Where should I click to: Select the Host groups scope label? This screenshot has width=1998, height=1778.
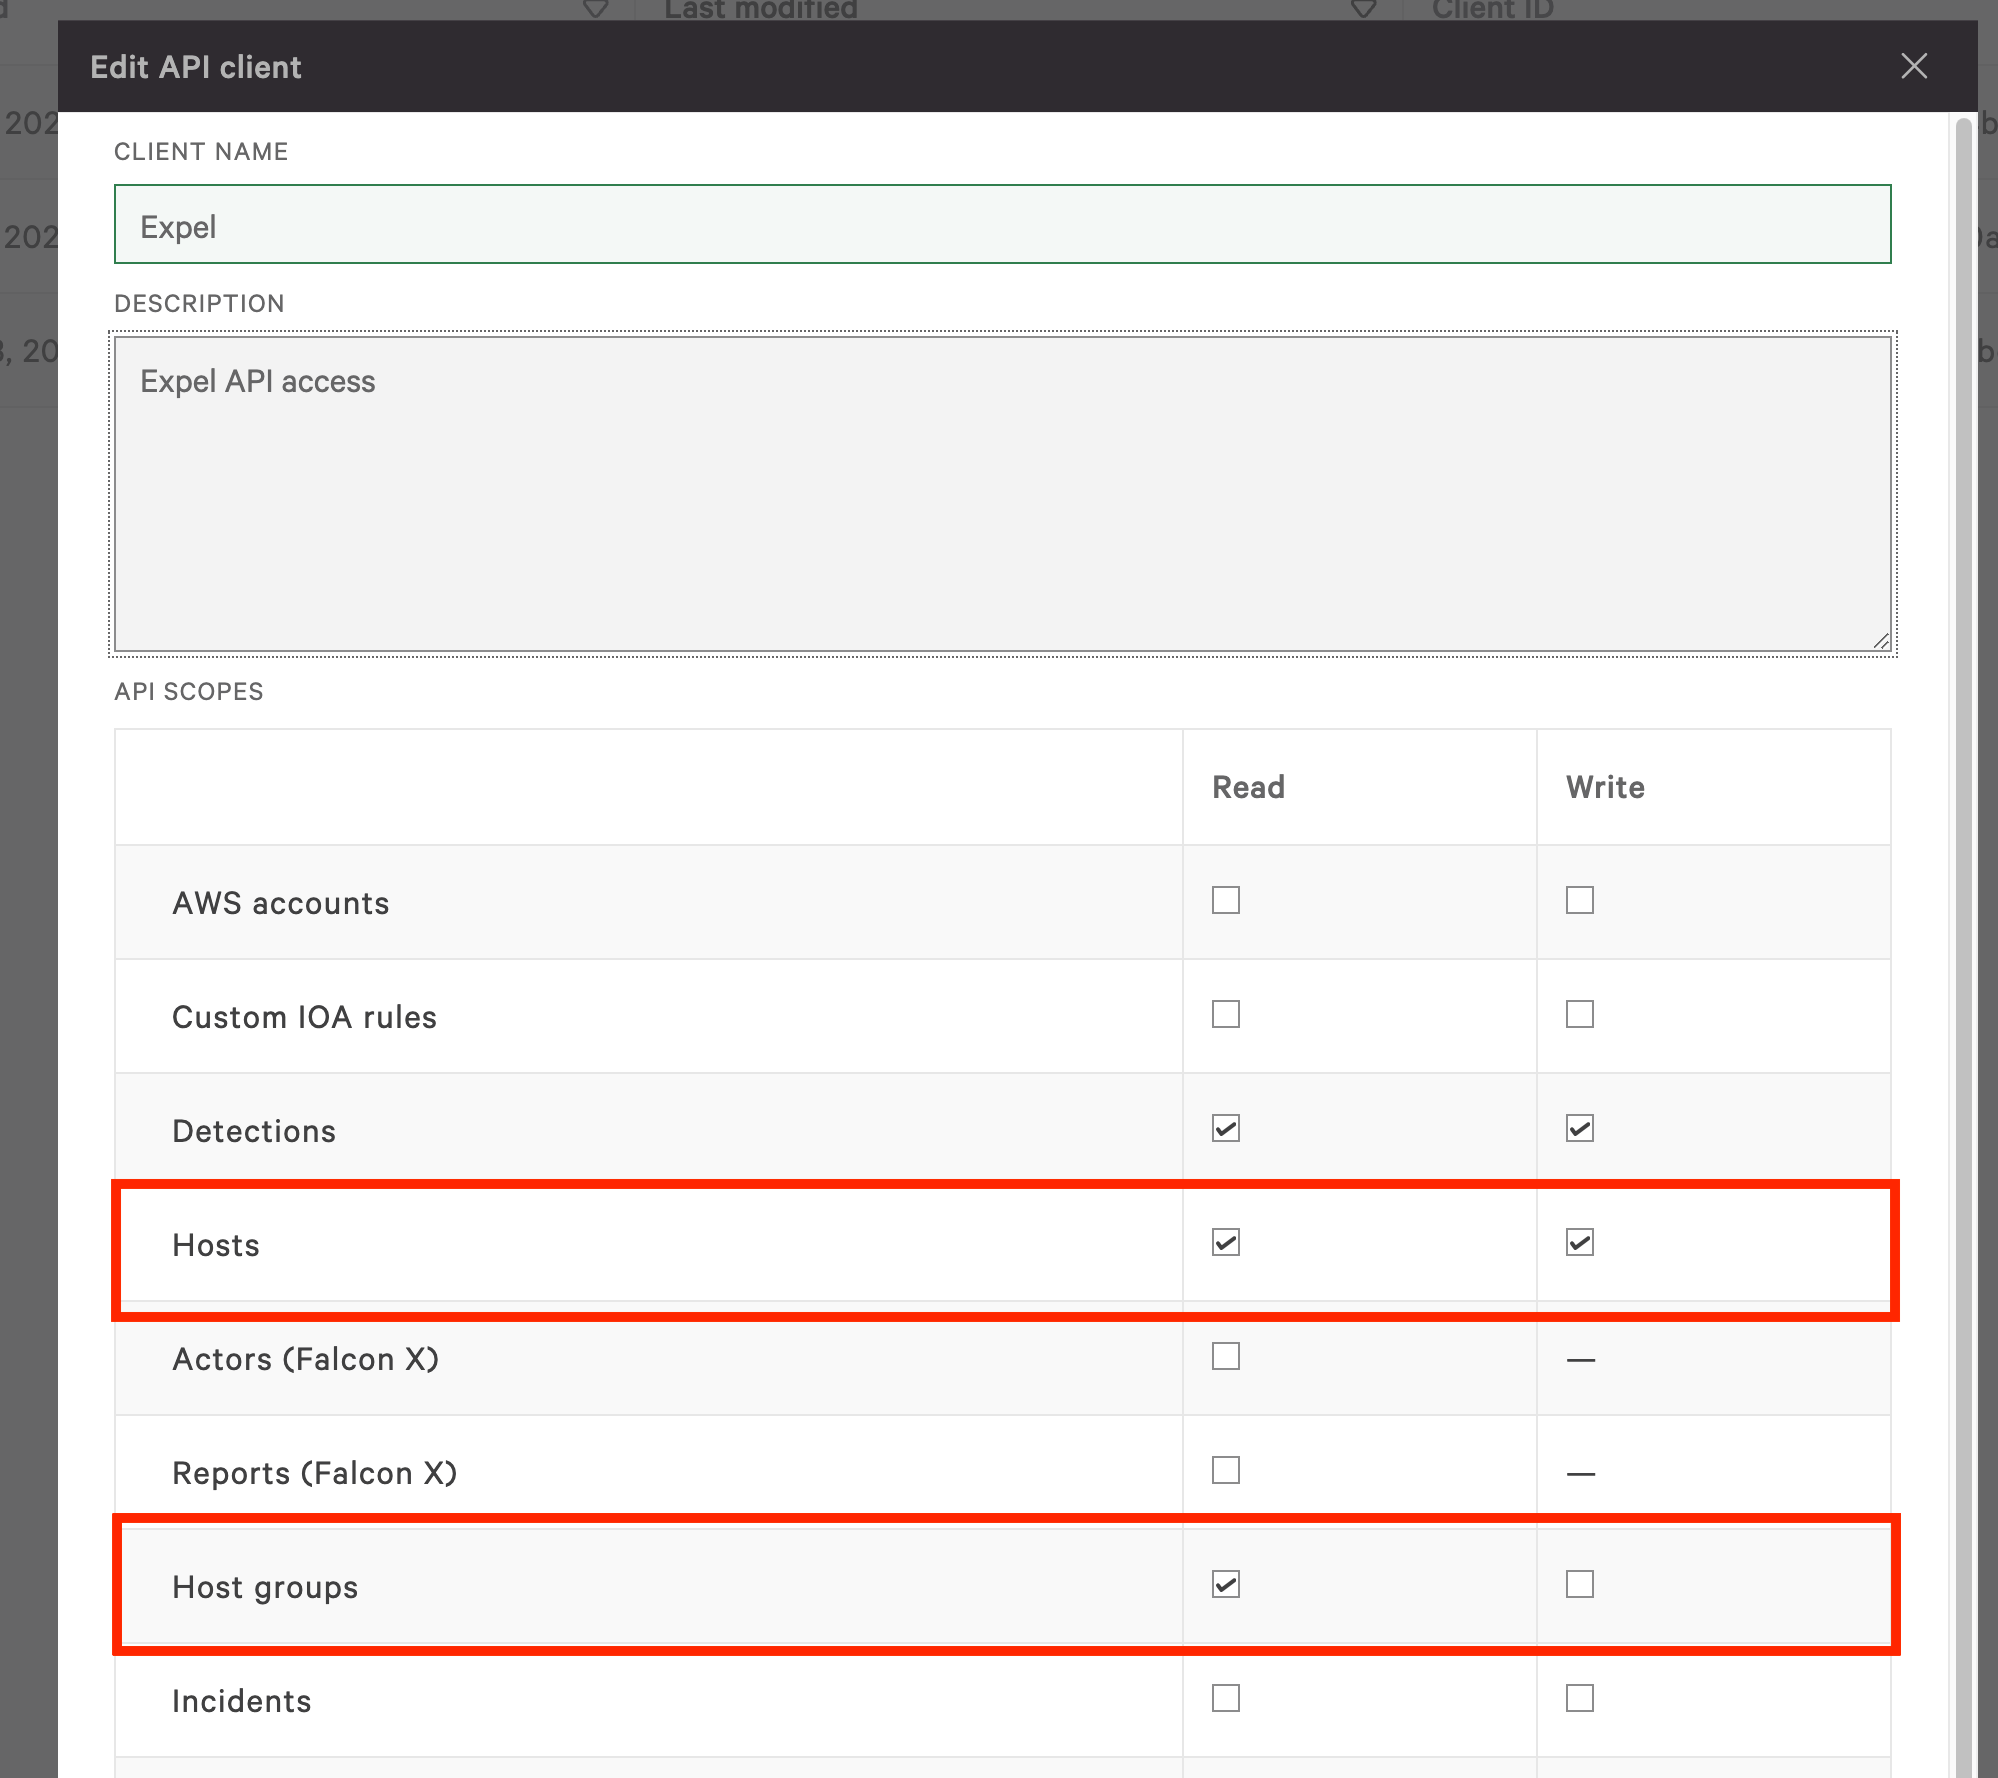point(265,1587)
